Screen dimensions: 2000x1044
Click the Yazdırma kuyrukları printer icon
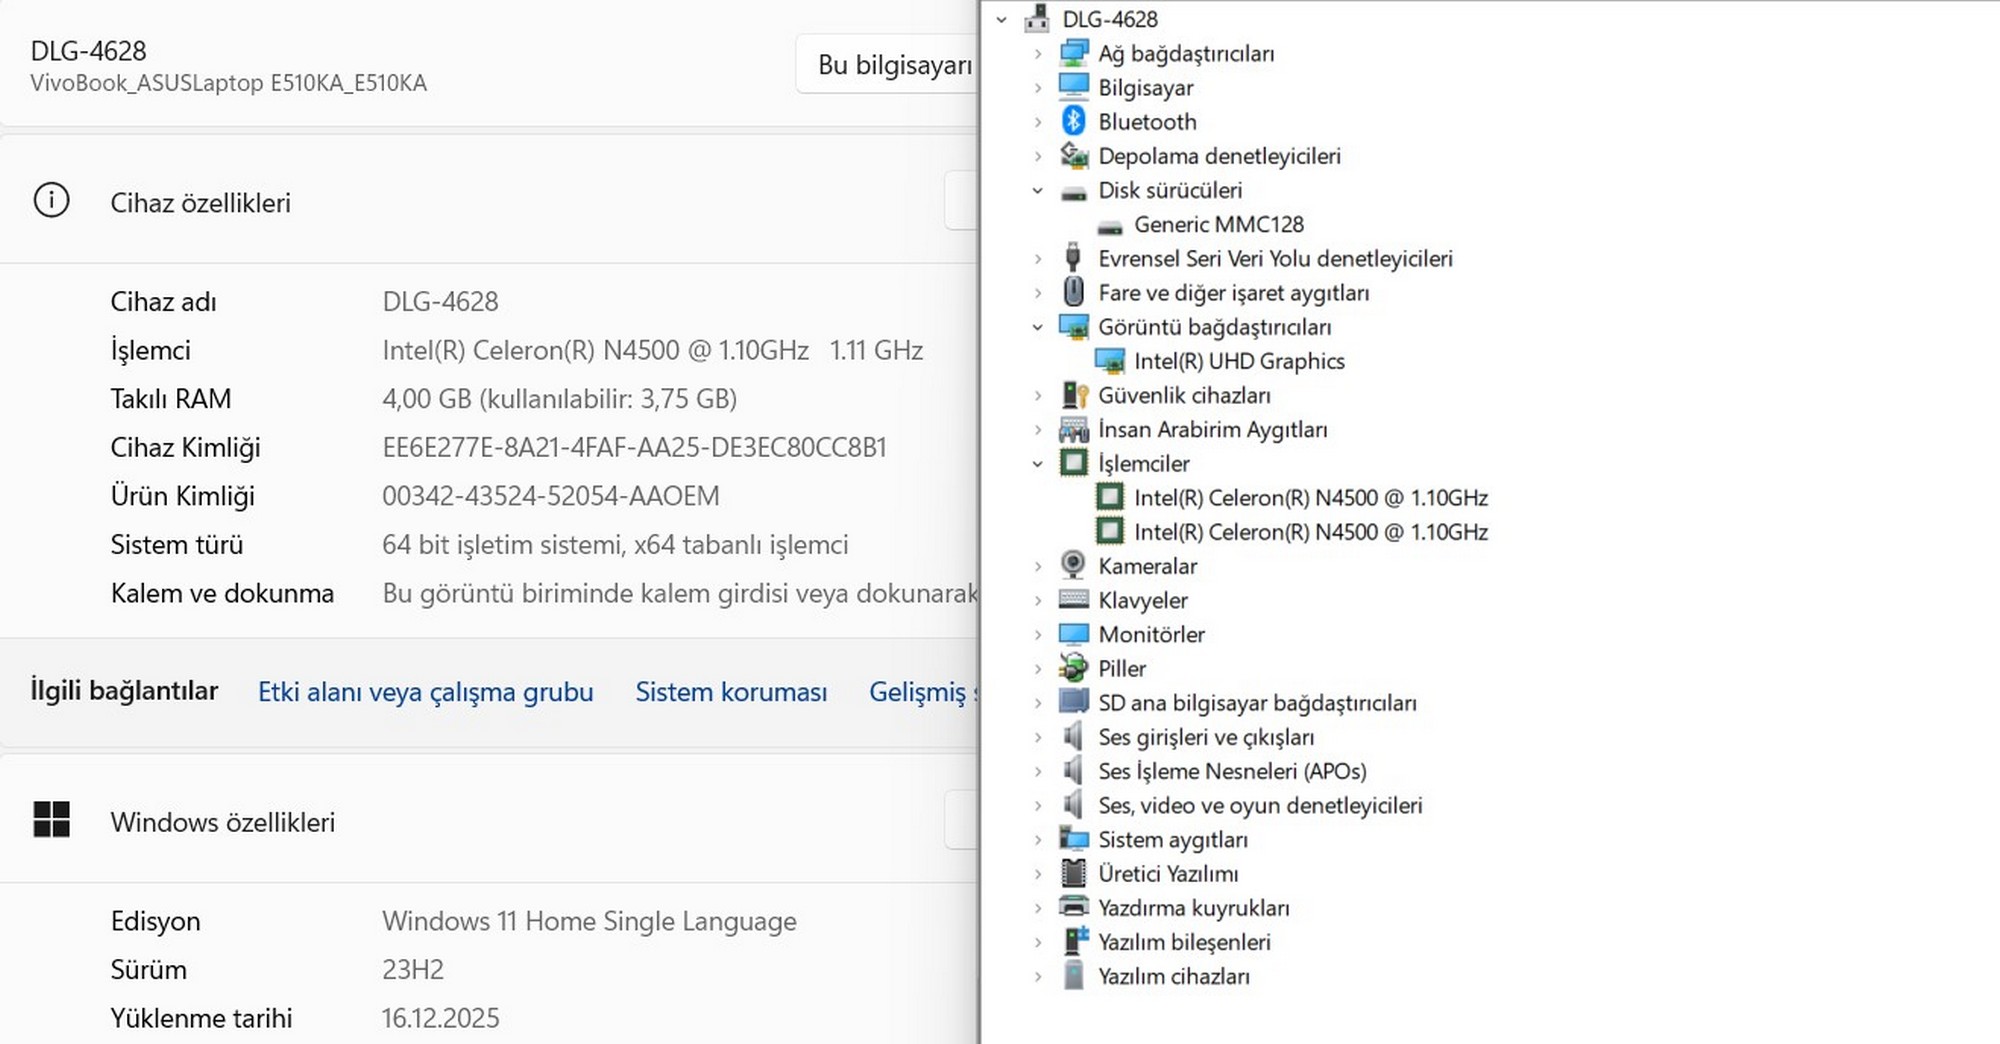[x=1073, y=907]
